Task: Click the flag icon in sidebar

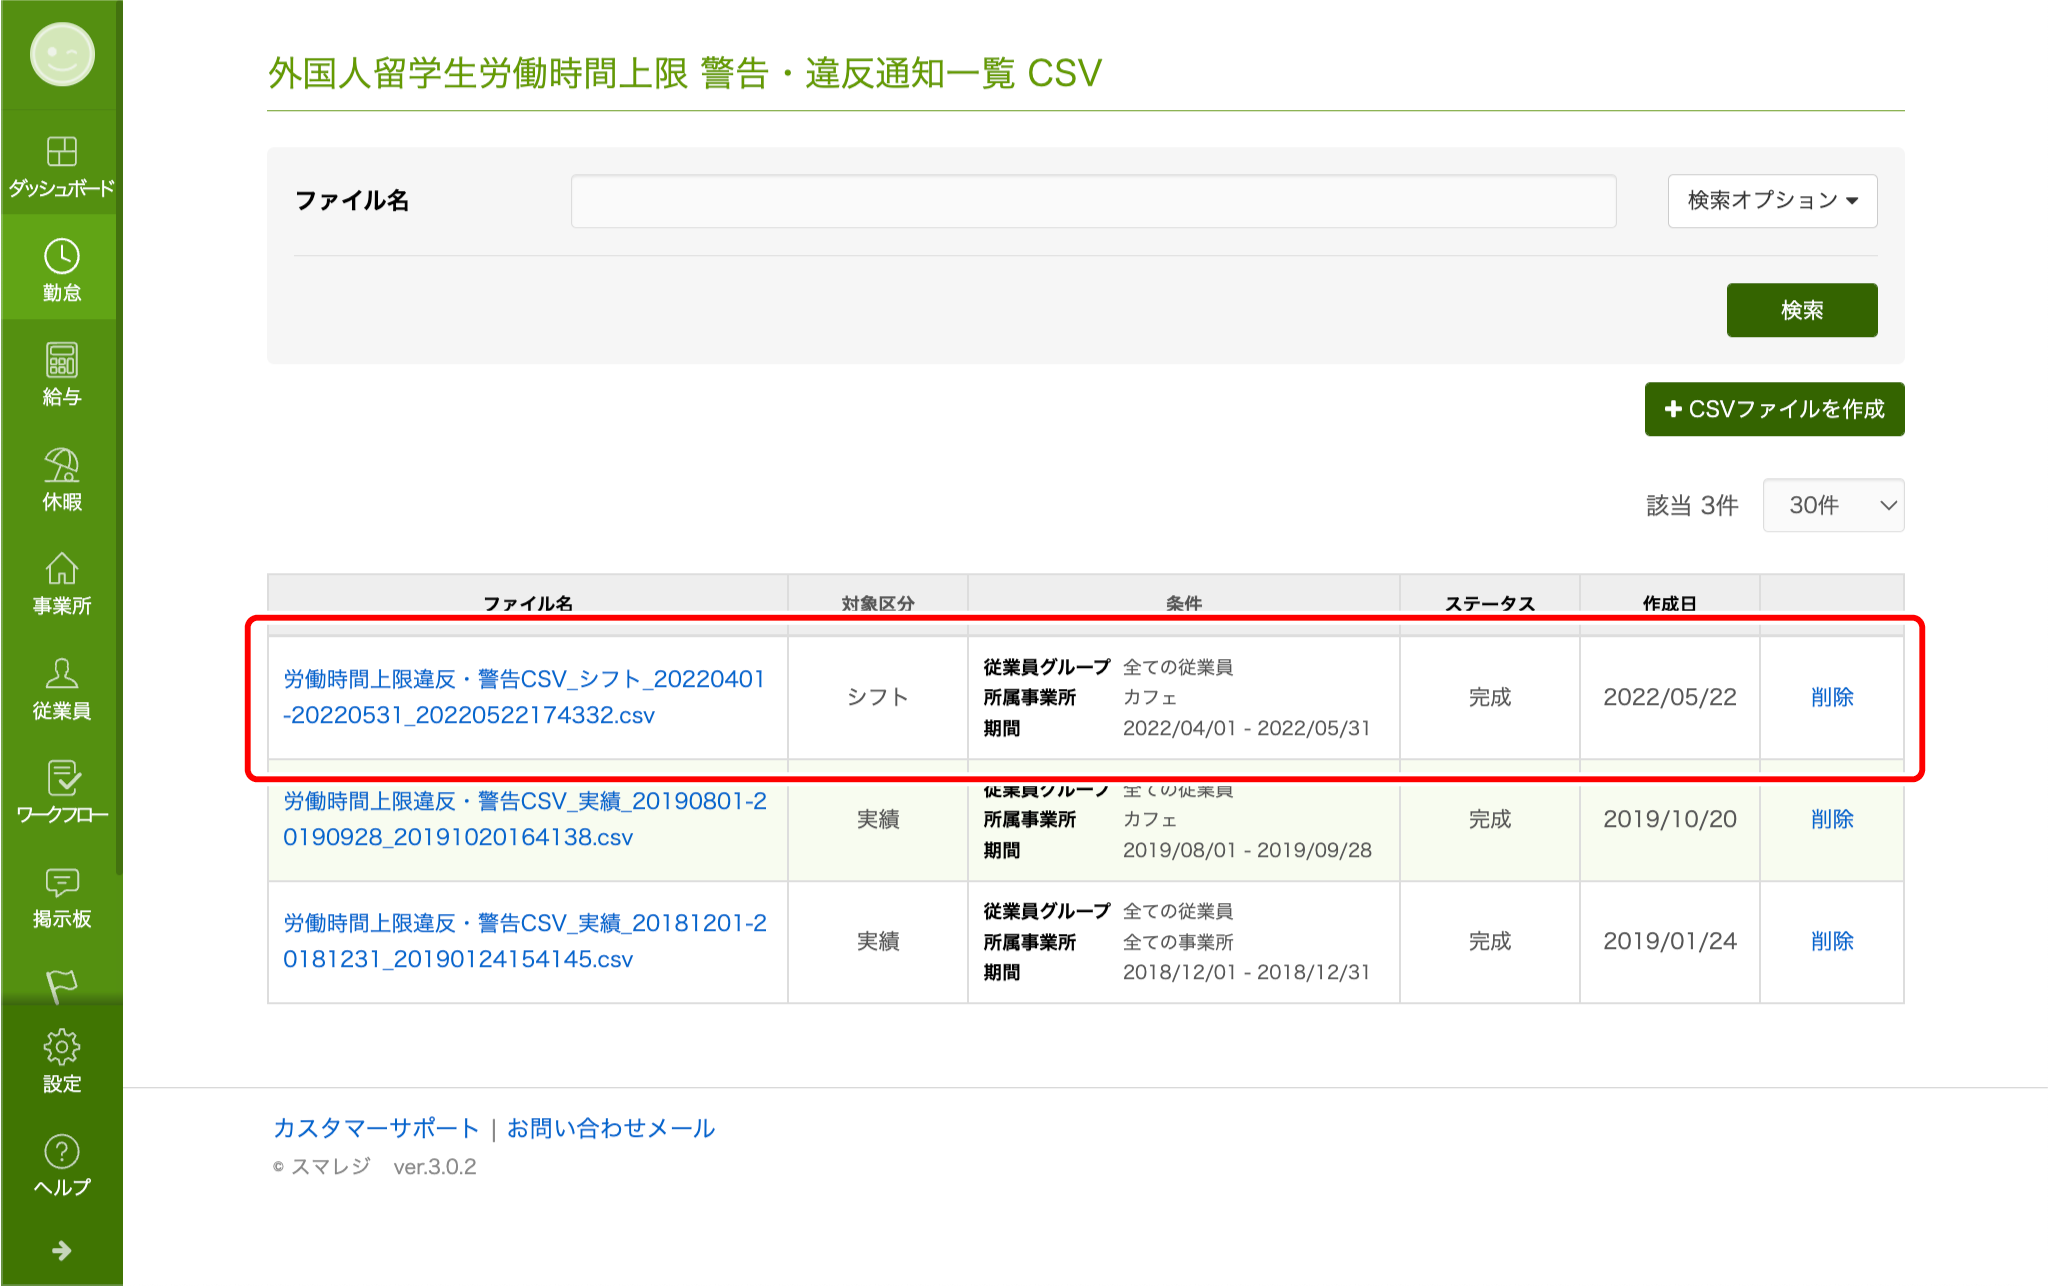Action: pos(62,984)
